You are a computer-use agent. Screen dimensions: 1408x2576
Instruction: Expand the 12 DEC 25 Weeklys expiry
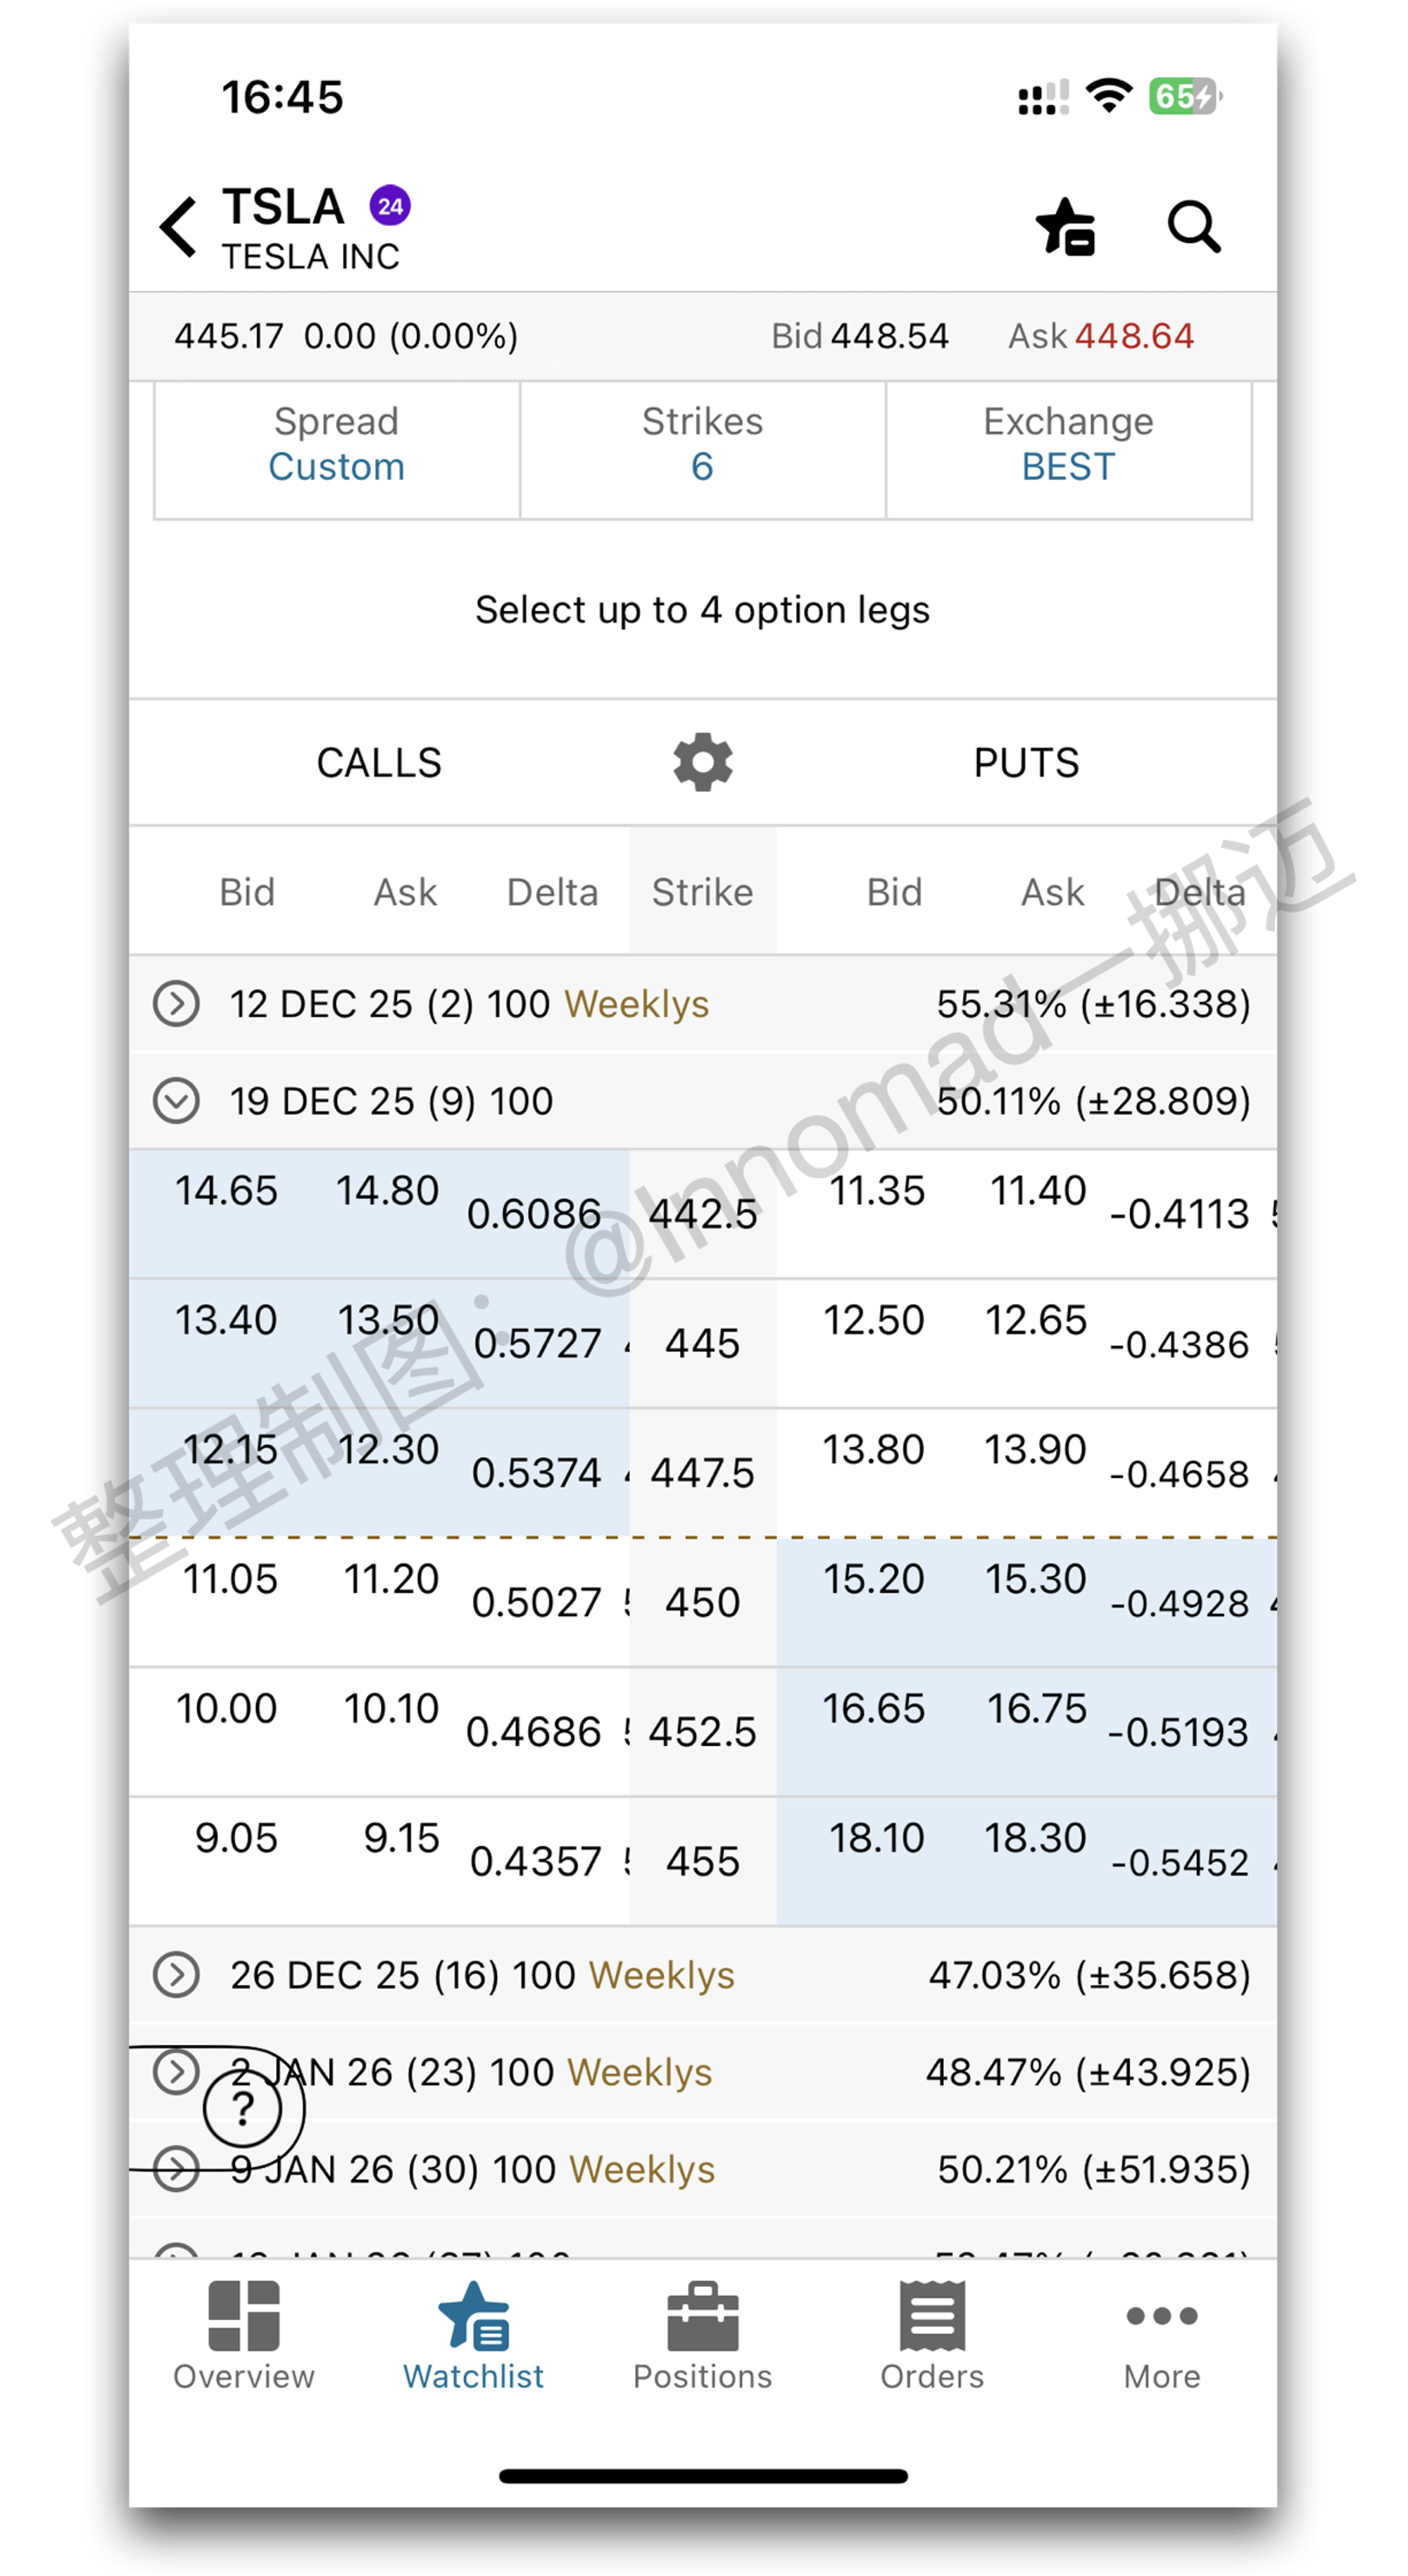pyautogui.click(x=177, y=1004)
